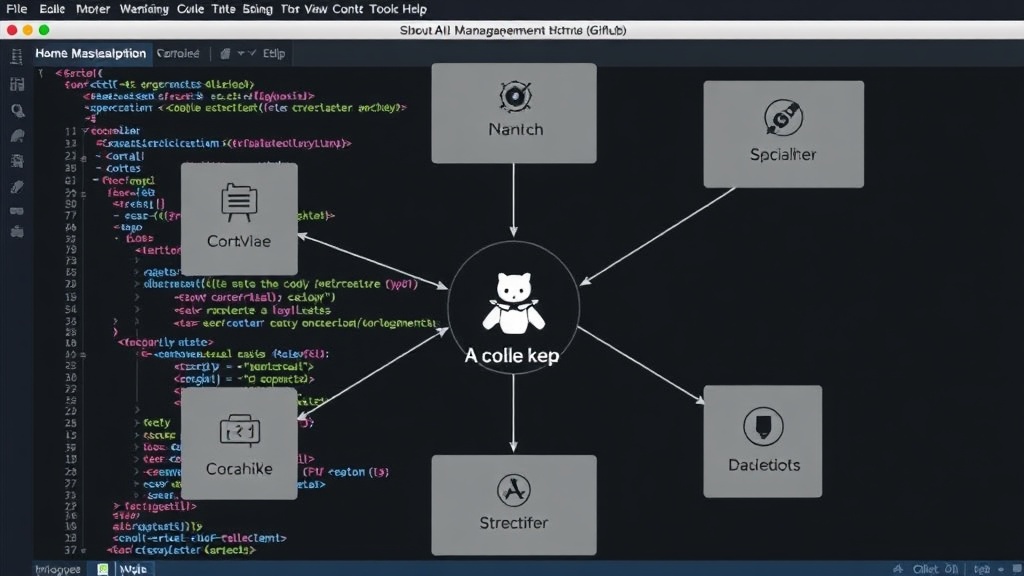Toggle fold marker at bottom line 37

pos(84,551)
